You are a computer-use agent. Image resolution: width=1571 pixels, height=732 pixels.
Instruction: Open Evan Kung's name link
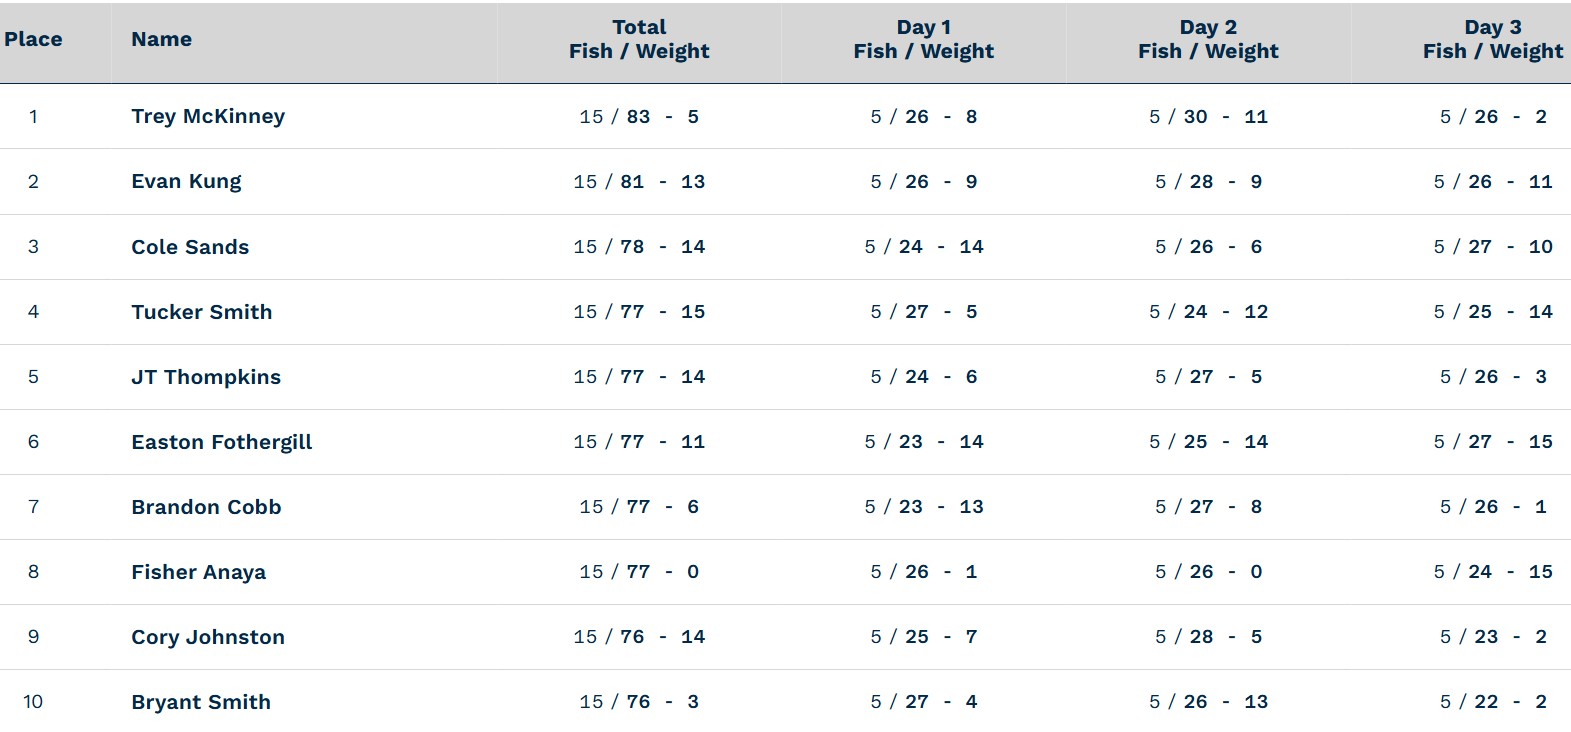(x=186, y=182)
